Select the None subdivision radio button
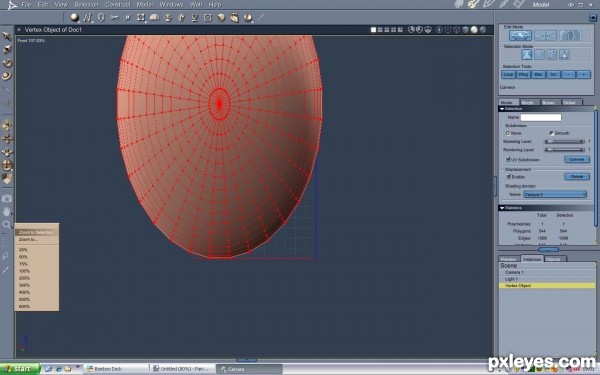This screenshot has width=600, height=375. click(x=508, y=133)
